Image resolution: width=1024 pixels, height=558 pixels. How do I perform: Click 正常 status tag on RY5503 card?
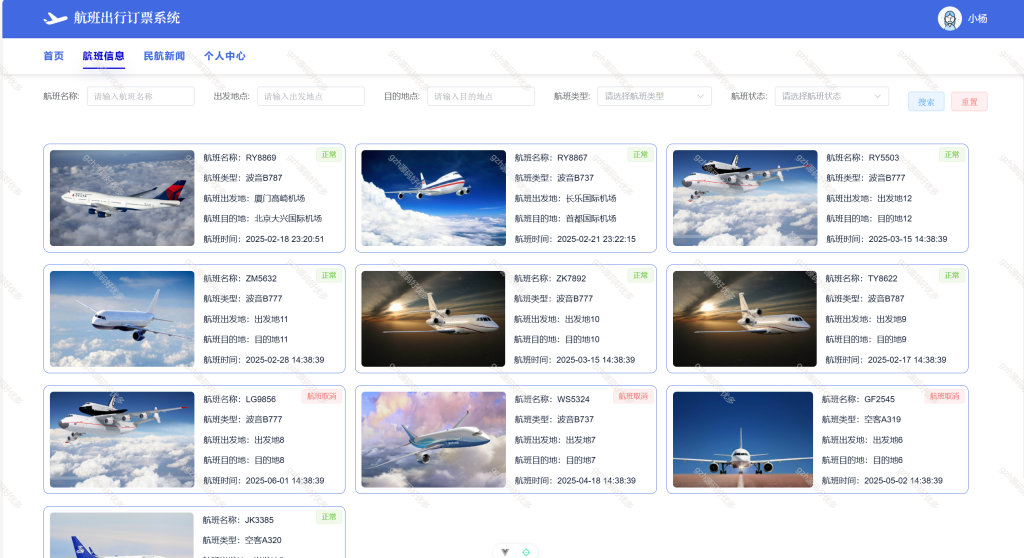point(952,155)
